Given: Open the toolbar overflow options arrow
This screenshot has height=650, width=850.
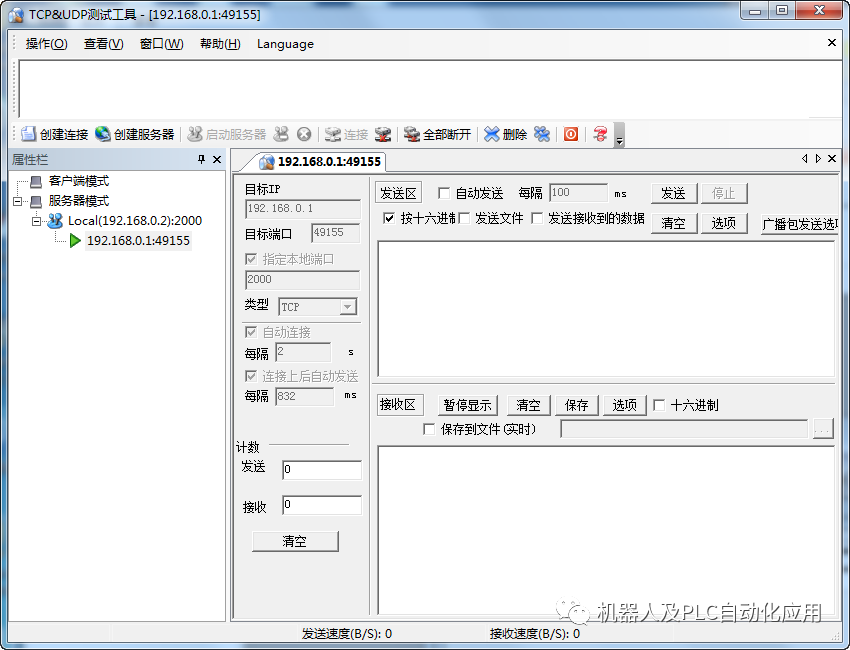Looking at the screenshot, I should (x=619, y=136).
